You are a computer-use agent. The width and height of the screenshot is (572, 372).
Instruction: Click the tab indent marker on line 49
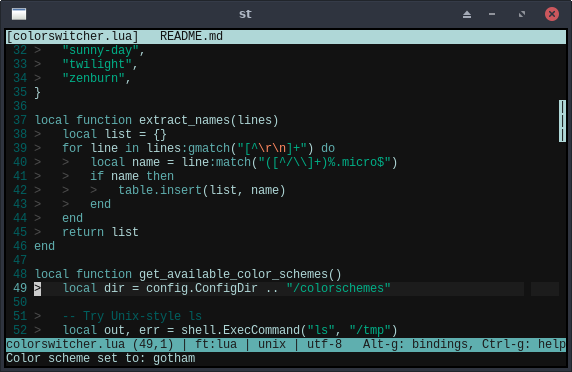[38, 288]
